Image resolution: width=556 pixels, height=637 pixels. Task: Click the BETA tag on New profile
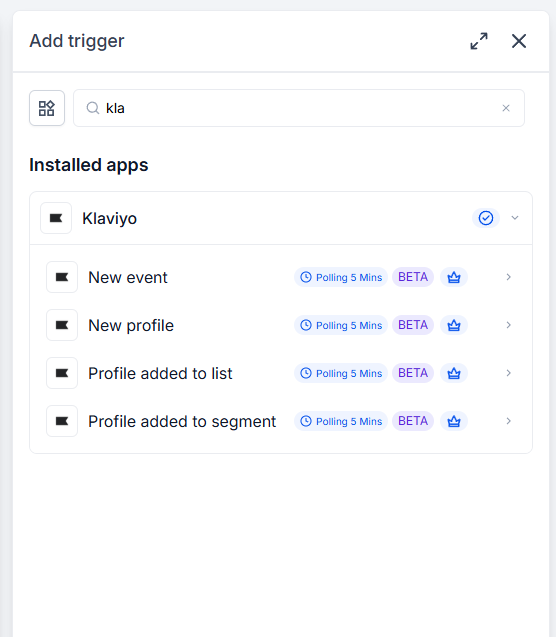coord(413,325)
